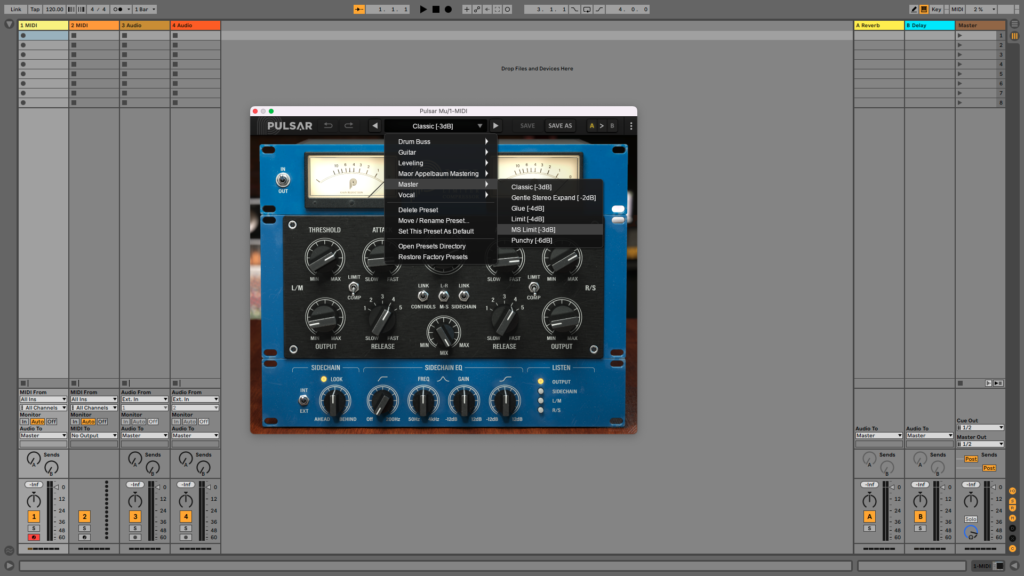The height and width of the screenshot is (576, 1024).
Task: Toggle the A Reverb track activator
Action: click(x=869, y=517)
